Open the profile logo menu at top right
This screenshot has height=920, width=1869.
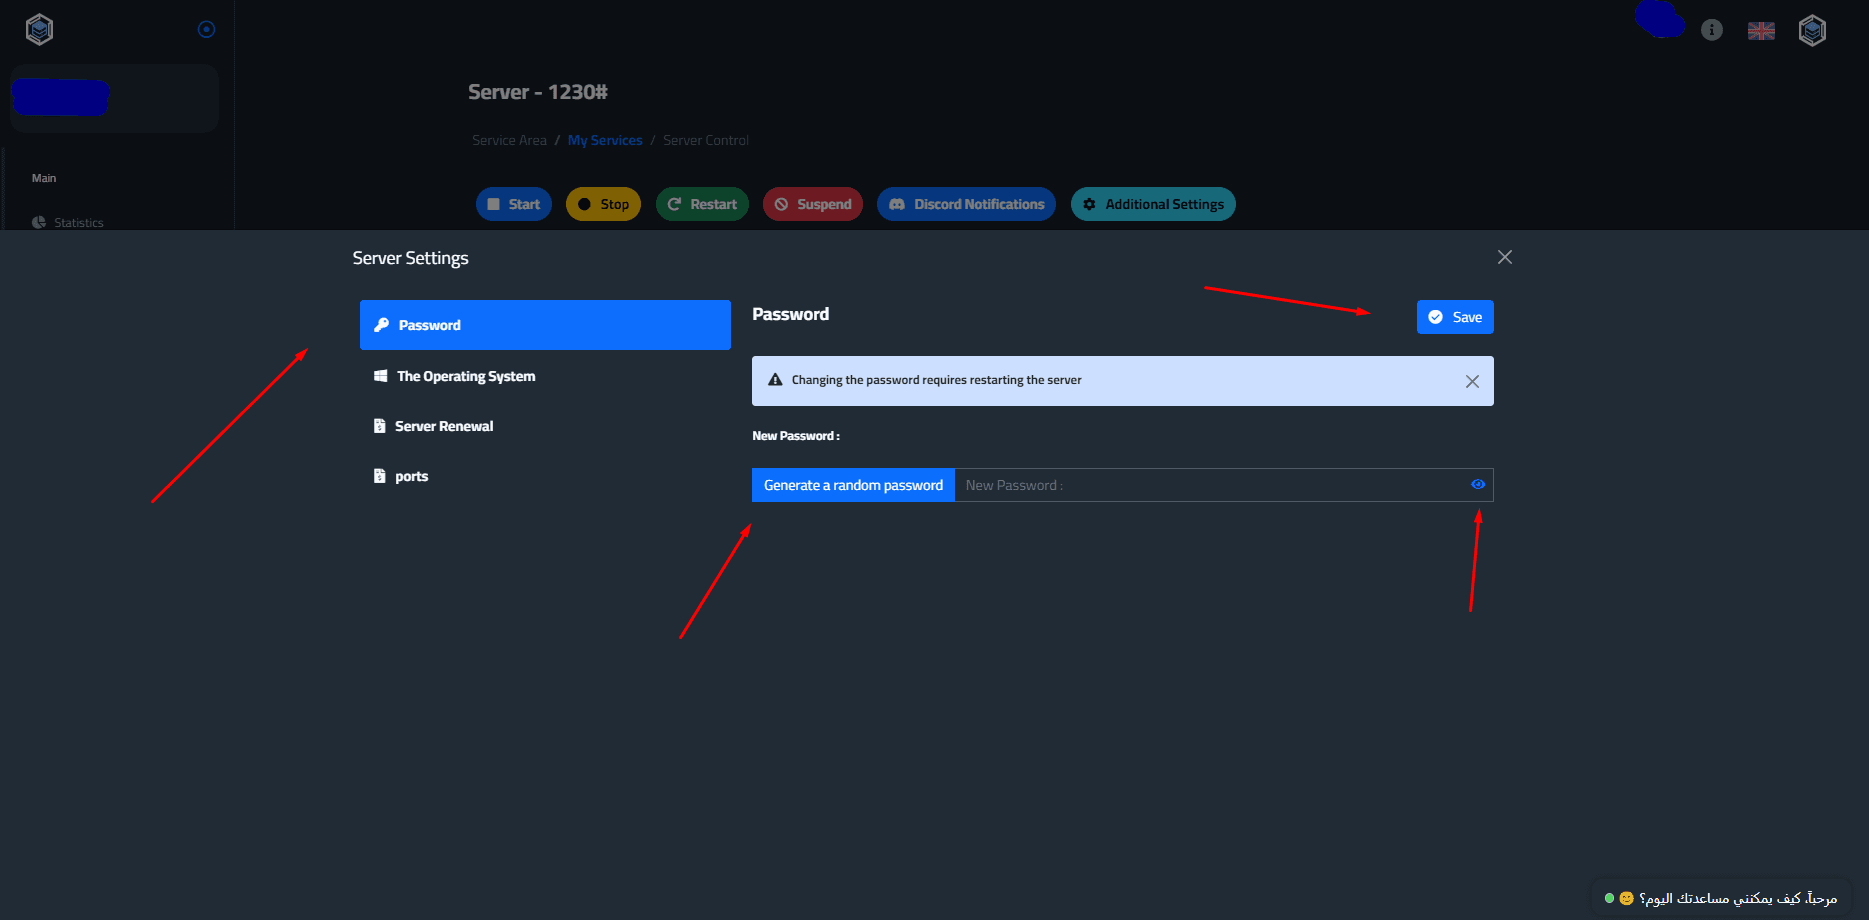[x=1812, y=30]
